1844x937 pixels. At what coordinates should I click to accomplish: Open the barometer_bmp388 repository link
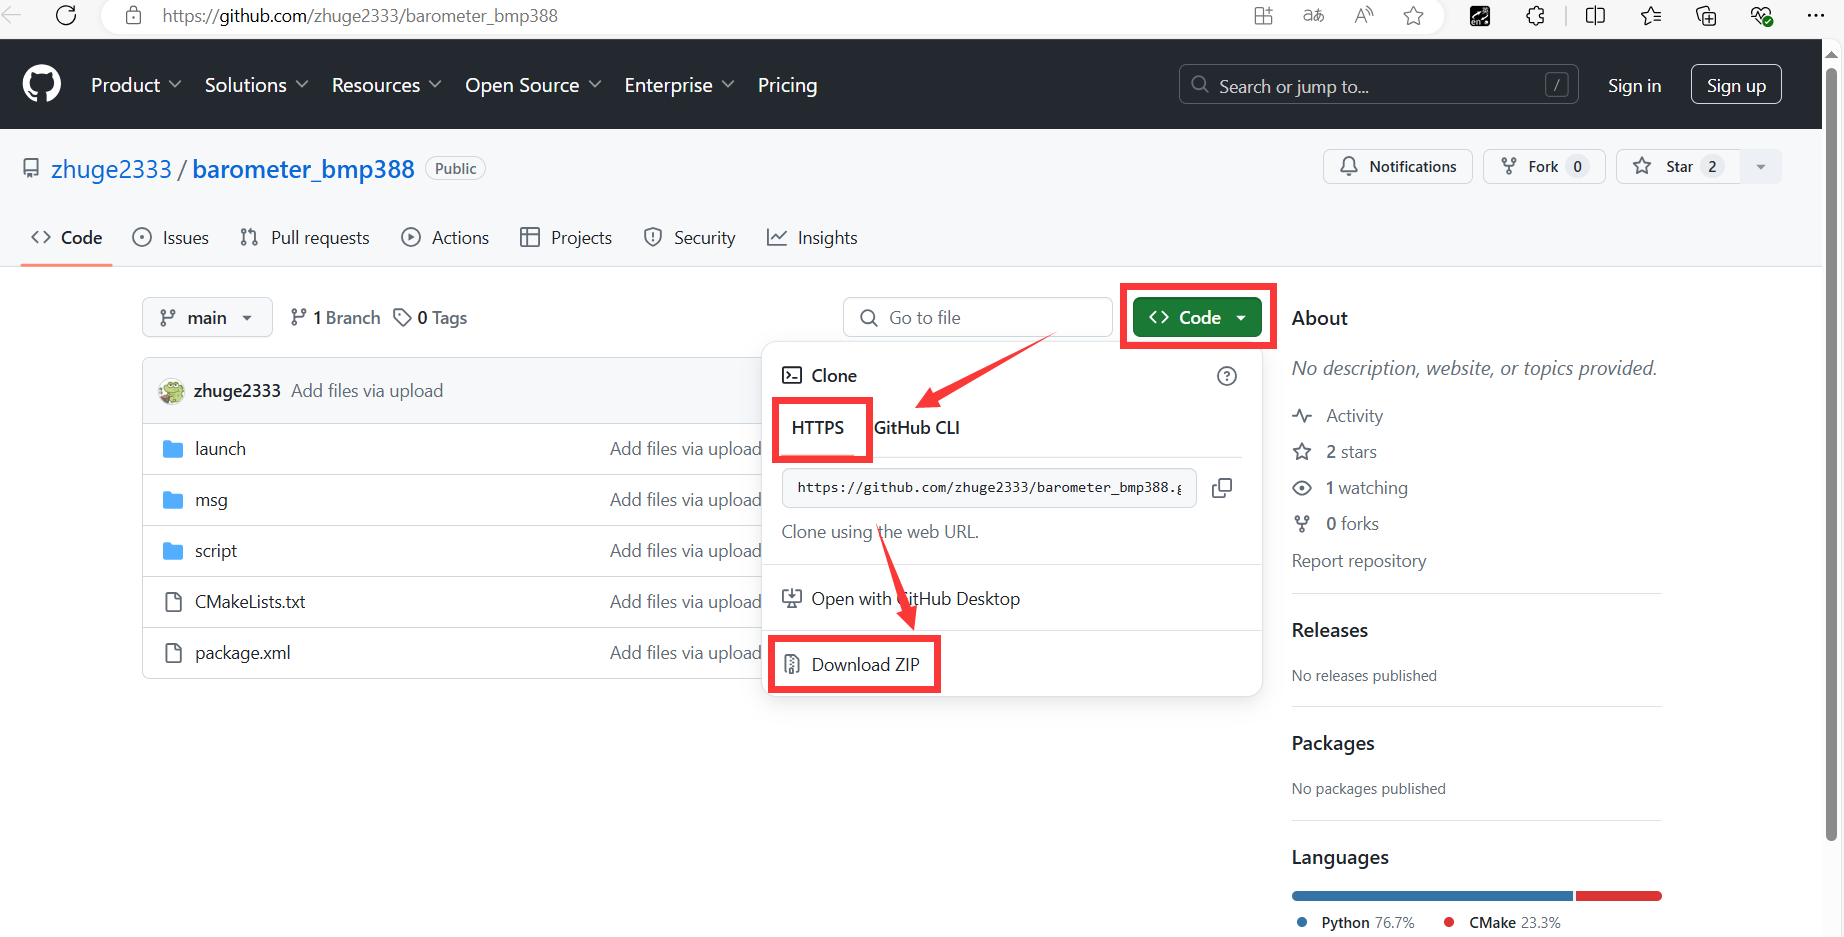click(303, 169)
